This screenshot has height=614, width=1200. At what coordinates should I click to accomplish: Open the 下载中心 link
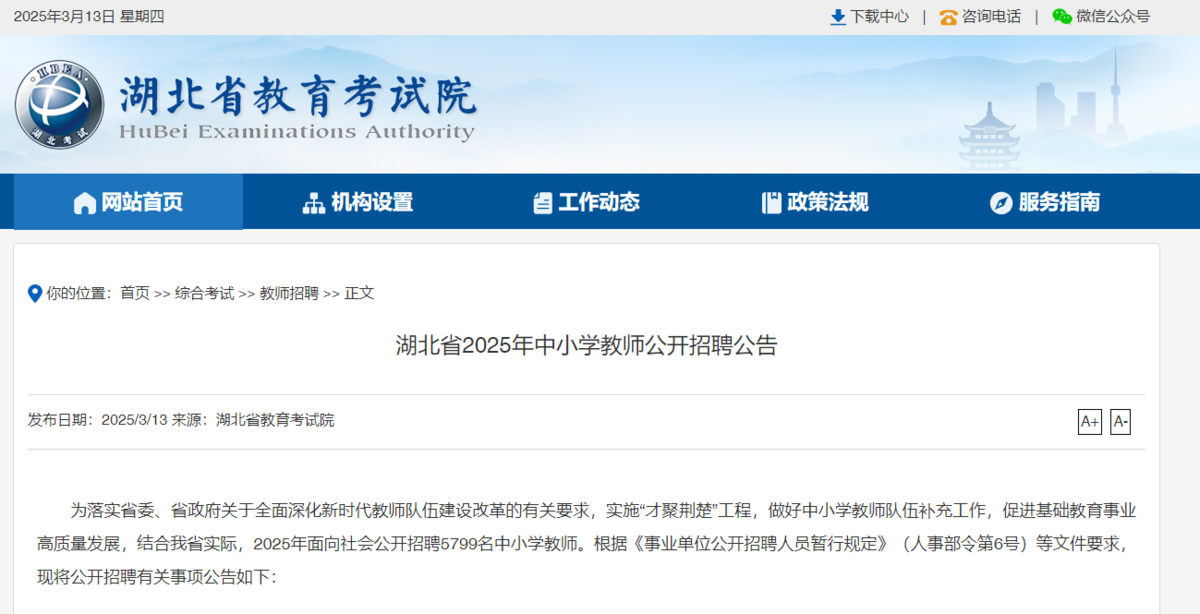pyautogui.click(x=880, y=17)
